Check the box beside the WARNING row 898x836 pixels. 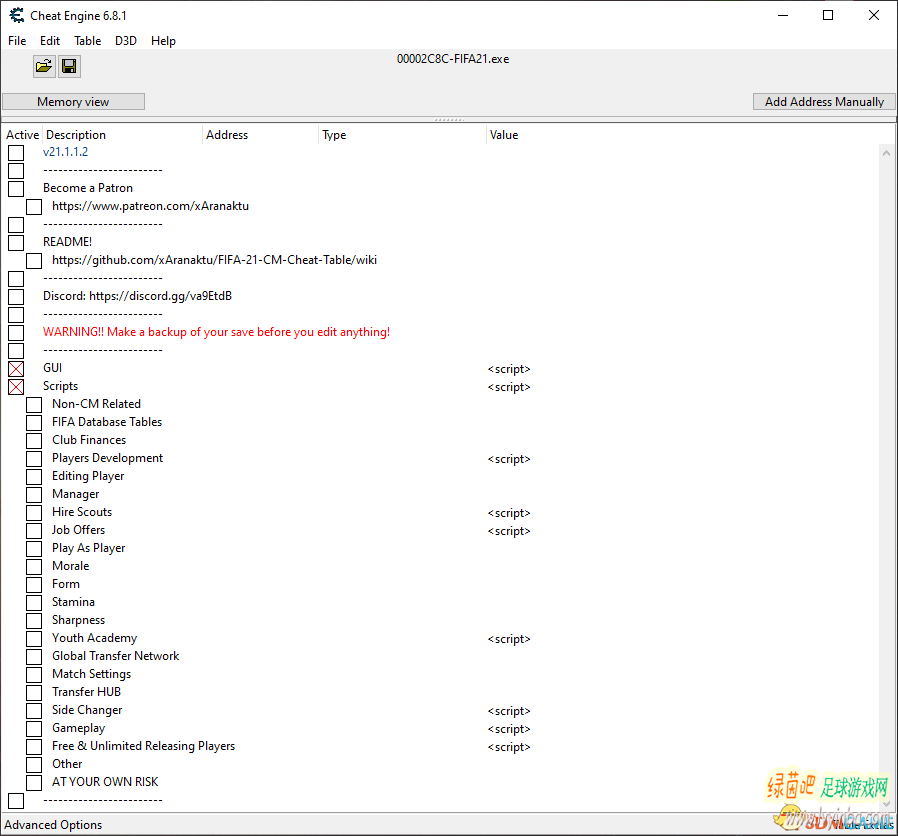pos(16,333)
